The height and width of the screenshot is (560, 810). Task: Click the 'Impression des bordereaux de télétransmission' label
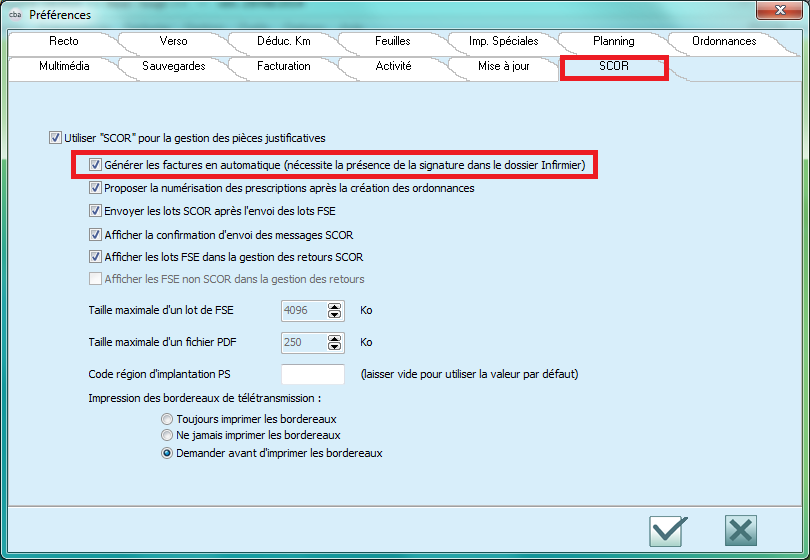(205, 398)
